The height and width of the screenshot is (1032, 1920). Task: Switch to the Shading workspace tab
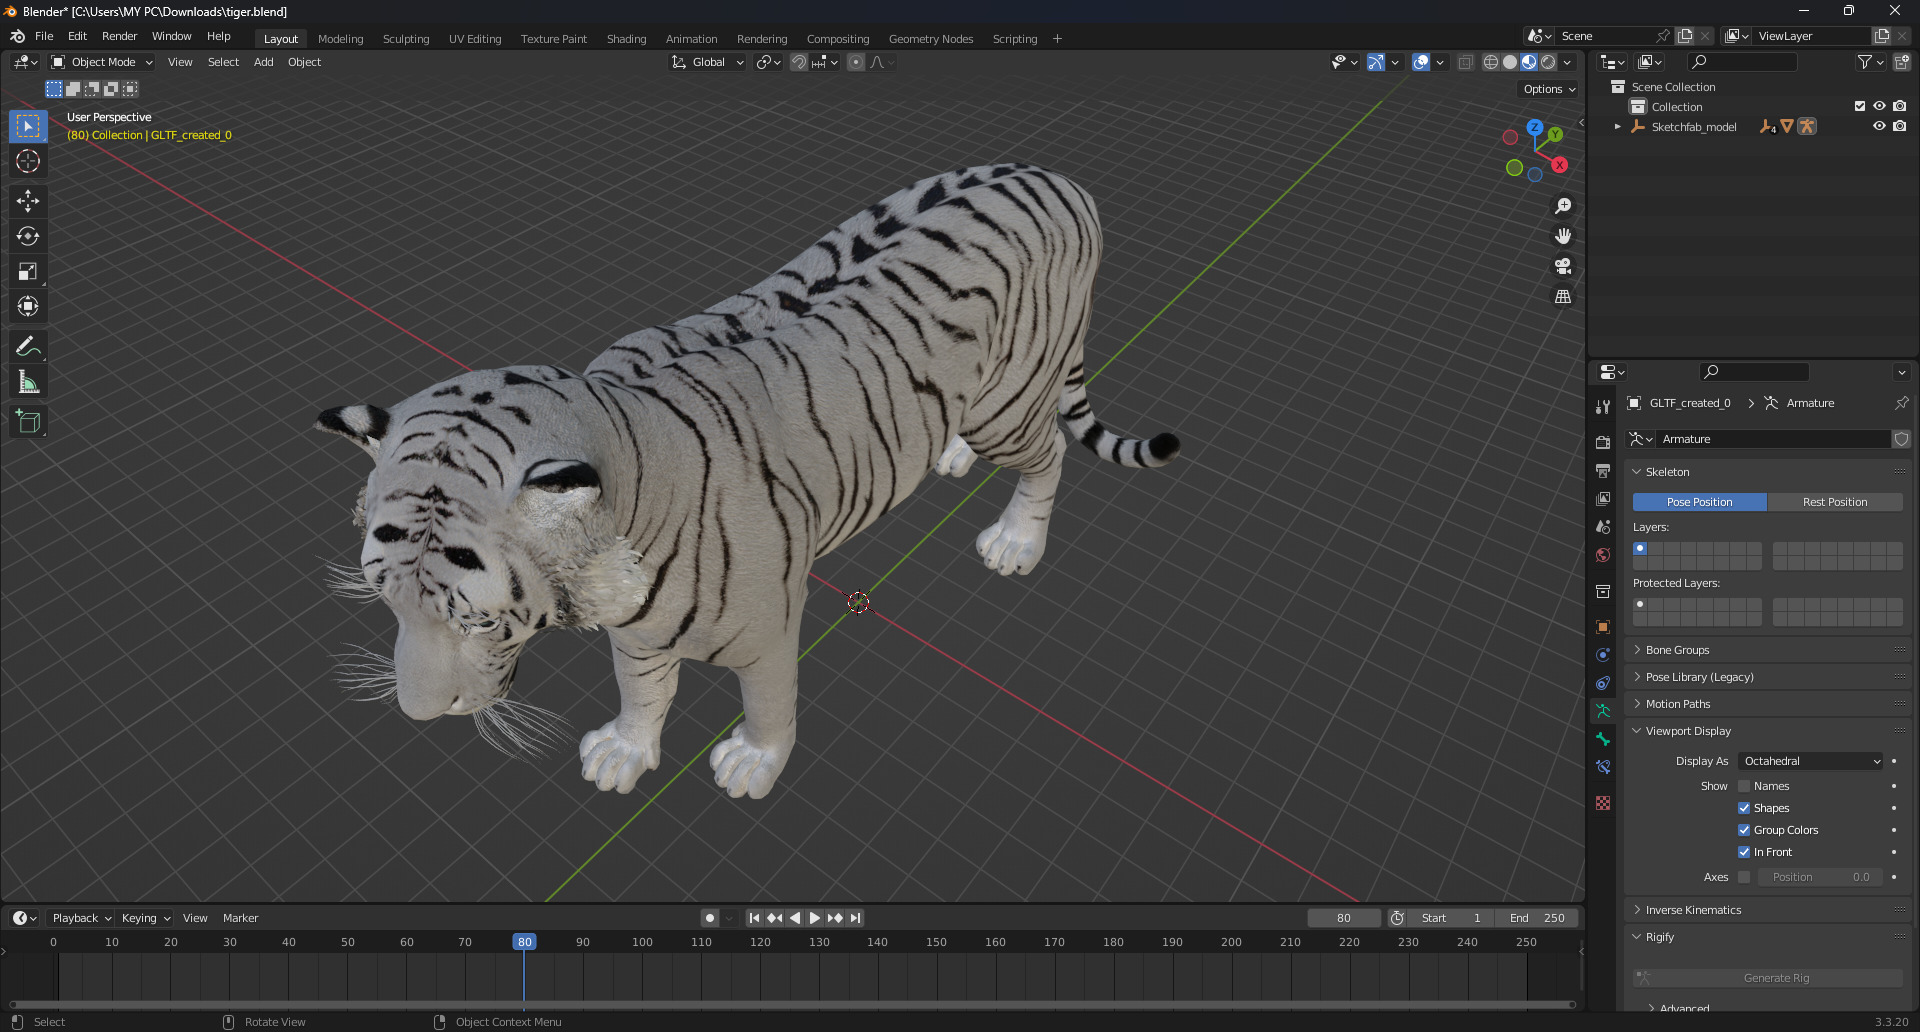[626, 39]
